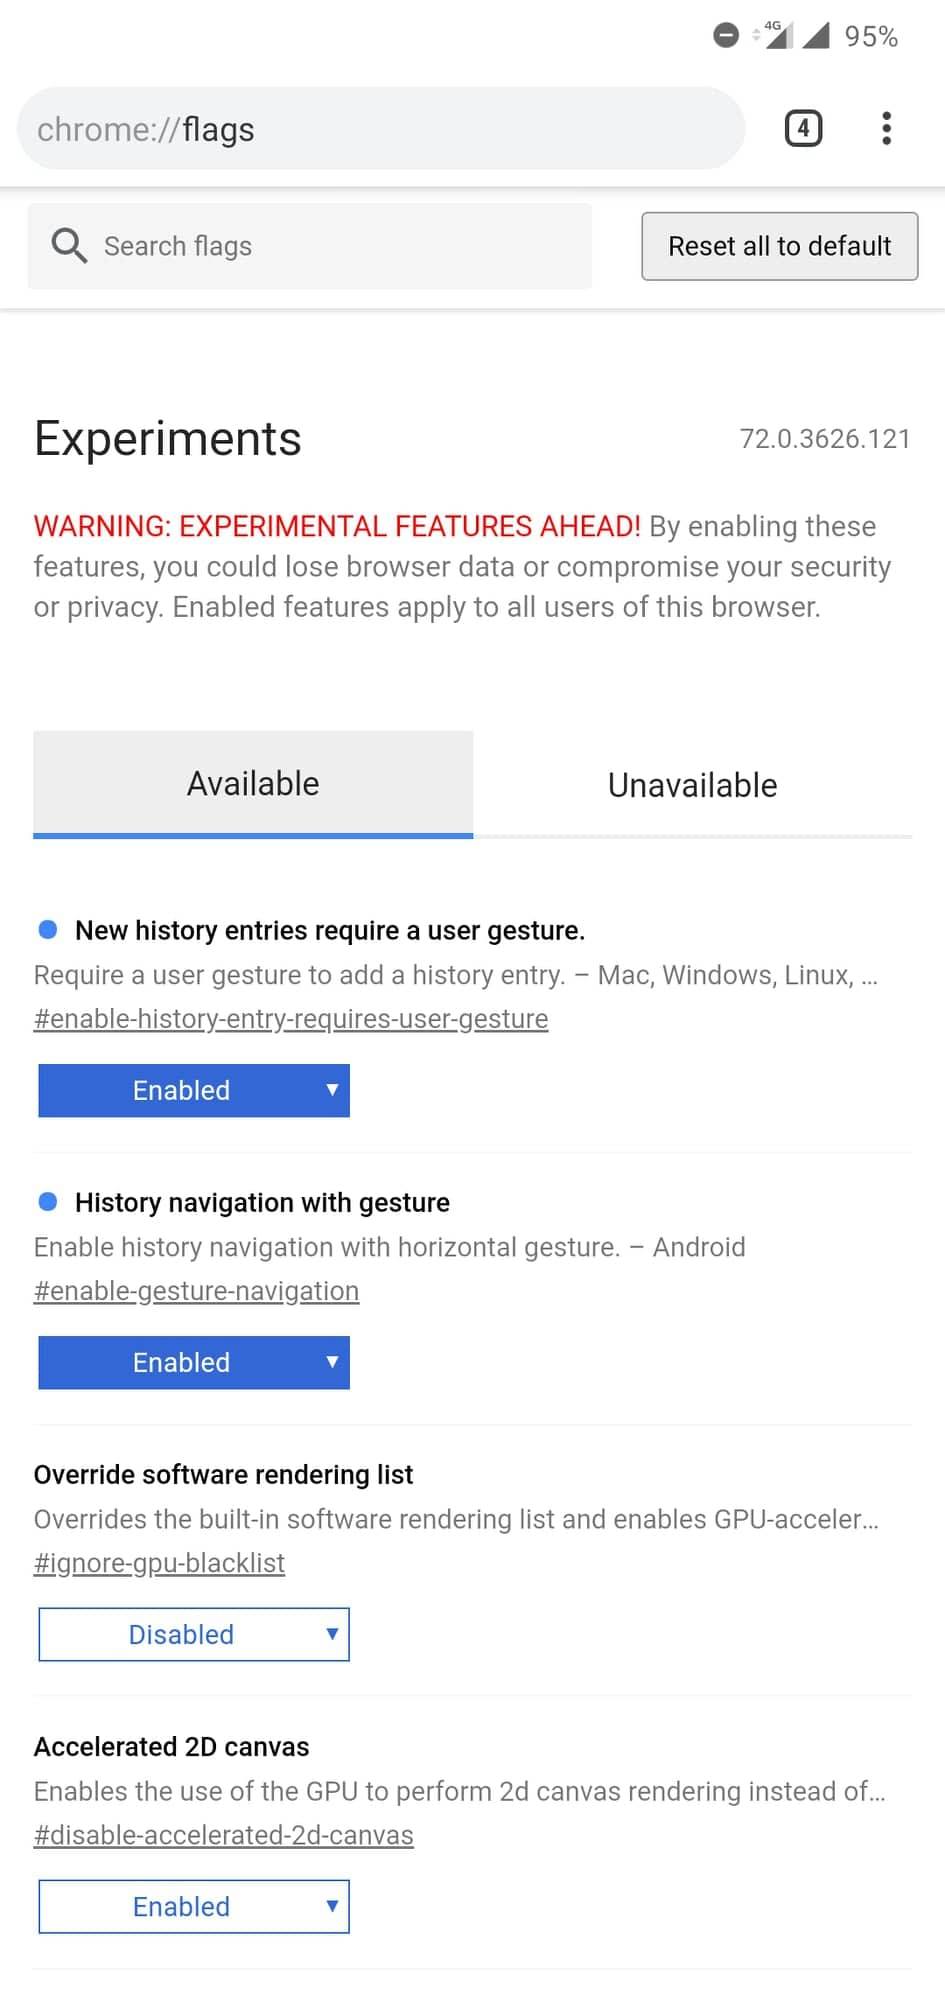Viewport: 945px width, 1995px height.
Task: Open the tab switcher showing 4 tabs
Action: point(803,129)
